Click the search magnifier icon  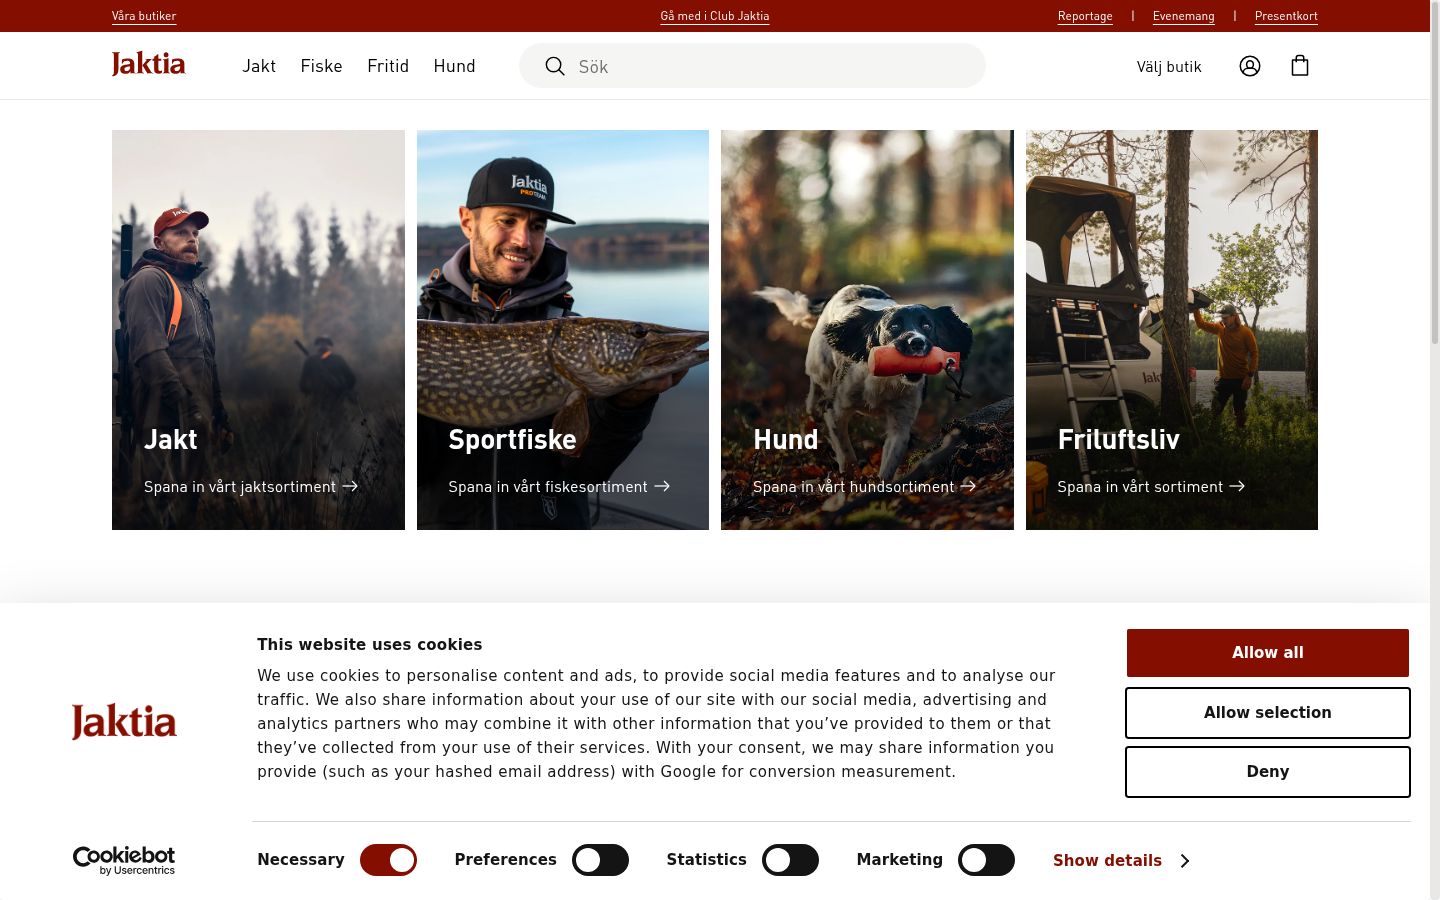[555, 66]
